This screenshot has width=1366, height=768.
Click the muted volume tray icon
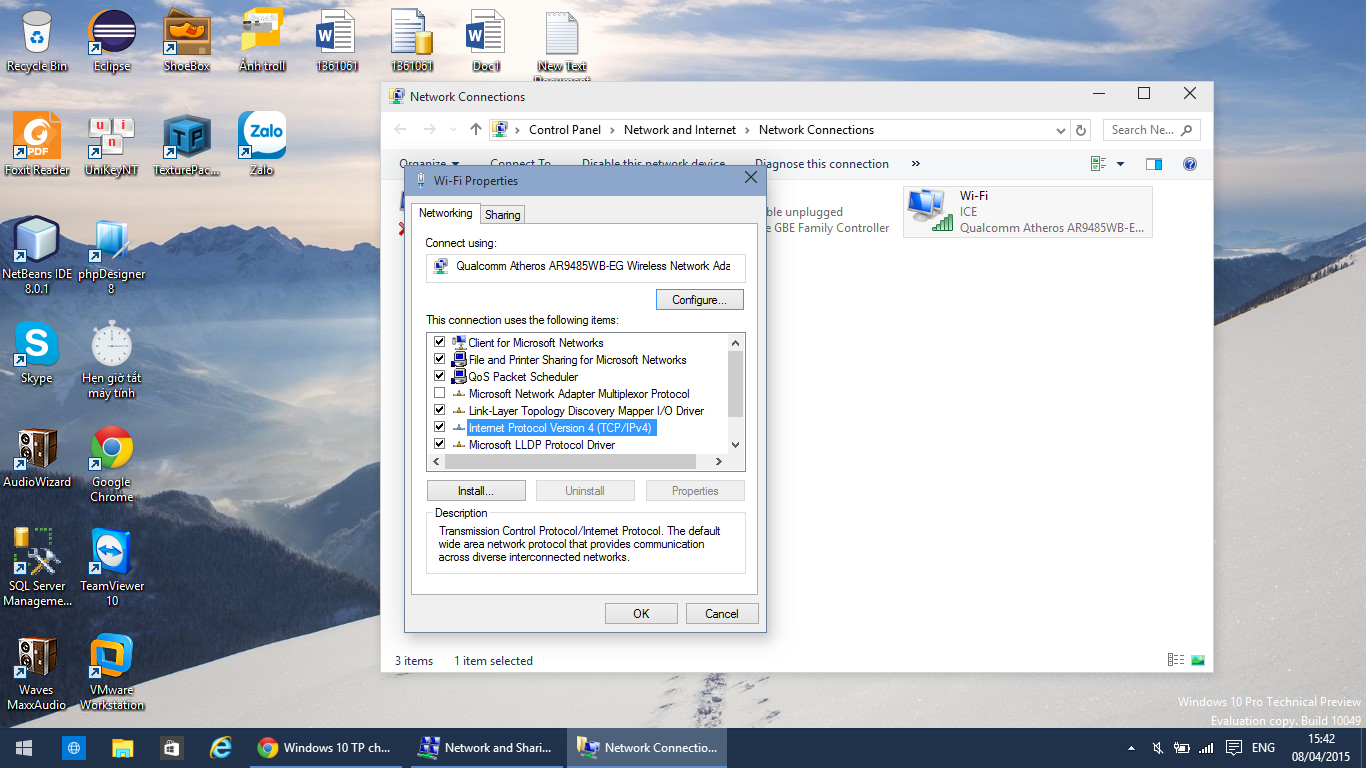click(1157, 748)
